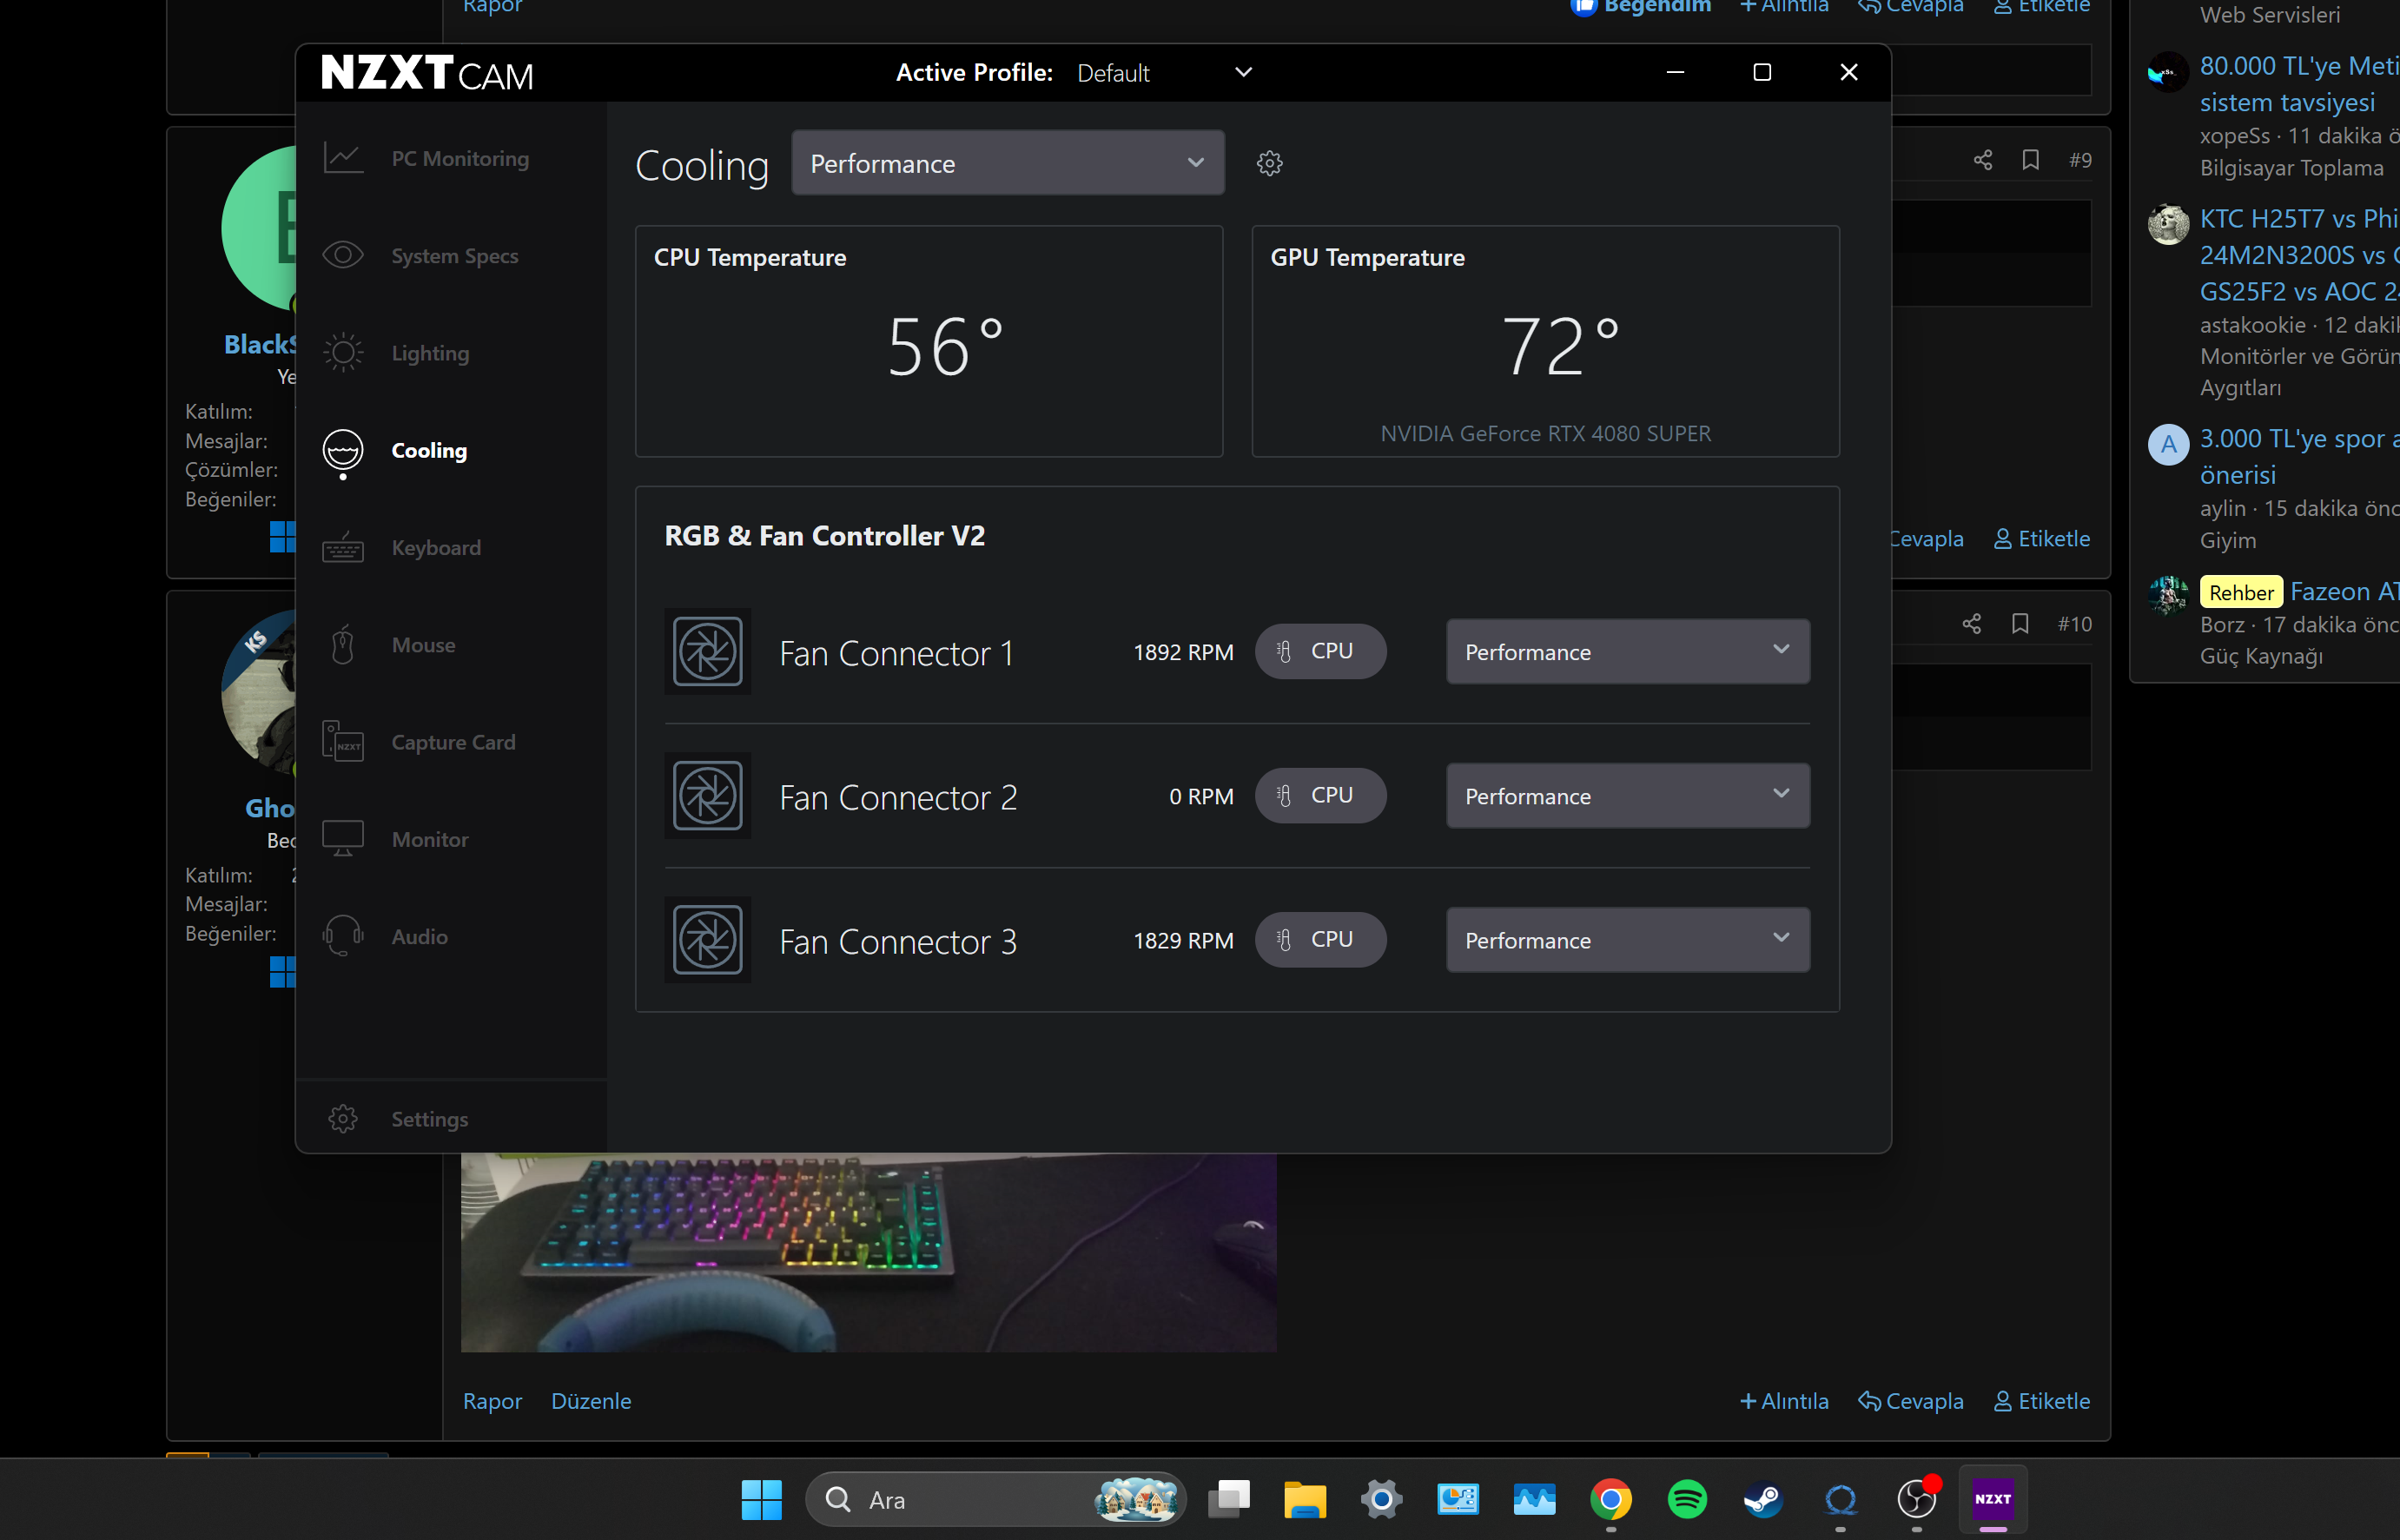Click the NVIDIA GeForce RTX 4080 SUPER label
The width and height of the screenshot is (2400, 1540).
point(1545,433)
